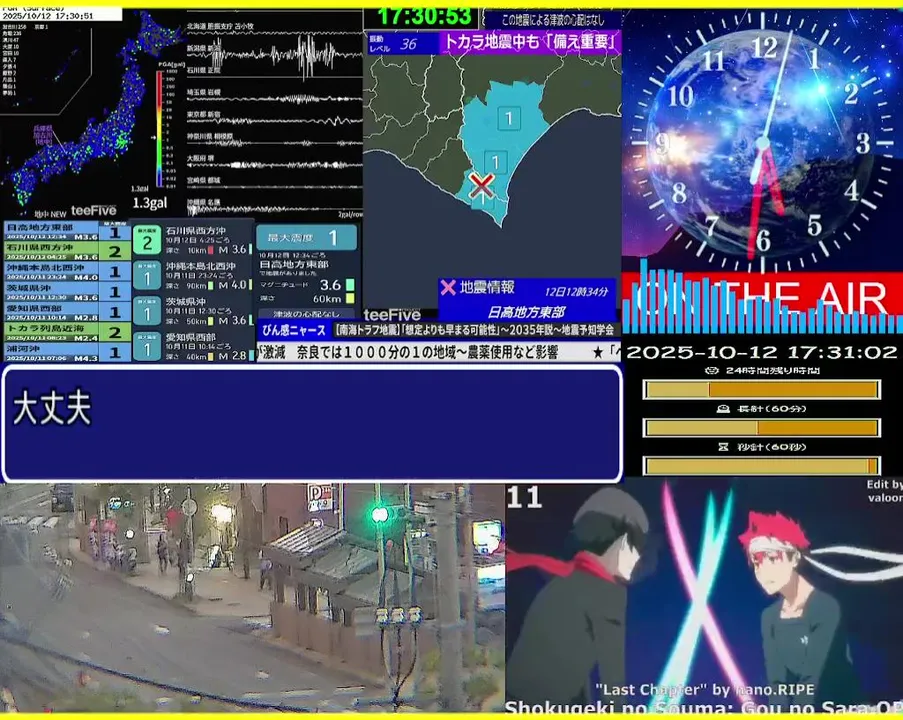Click the 12日12時34分 time in the 地震情報 panel
Viewport: 903px width, 720px height.
(x=576, y=291)
